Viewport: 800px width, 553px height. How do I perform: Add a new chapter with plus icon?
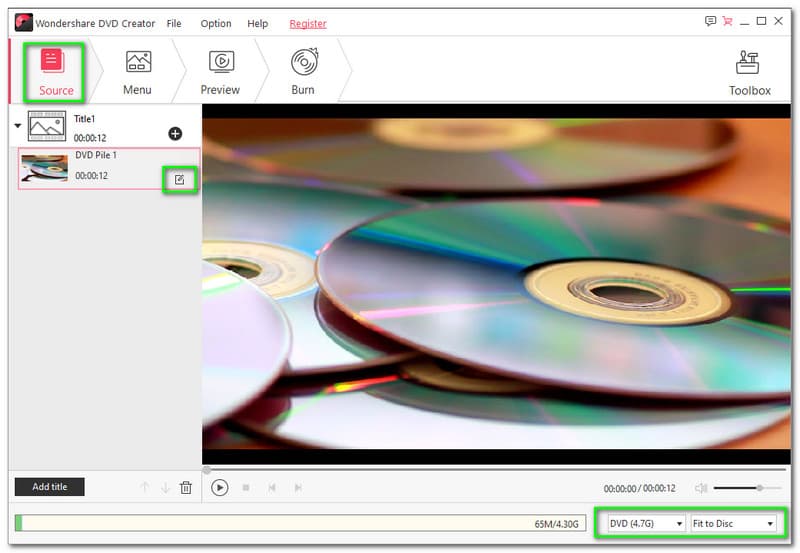[175, 133]
